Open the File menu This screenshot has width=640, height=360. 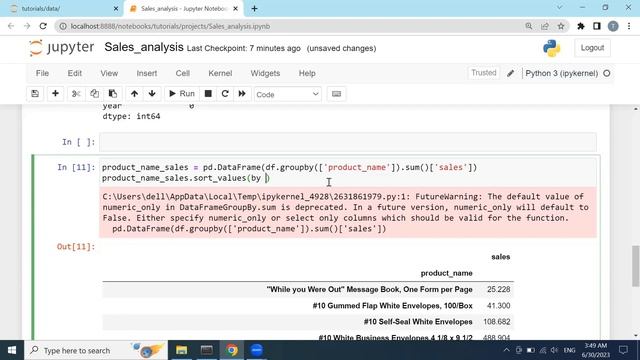point(42,73)
